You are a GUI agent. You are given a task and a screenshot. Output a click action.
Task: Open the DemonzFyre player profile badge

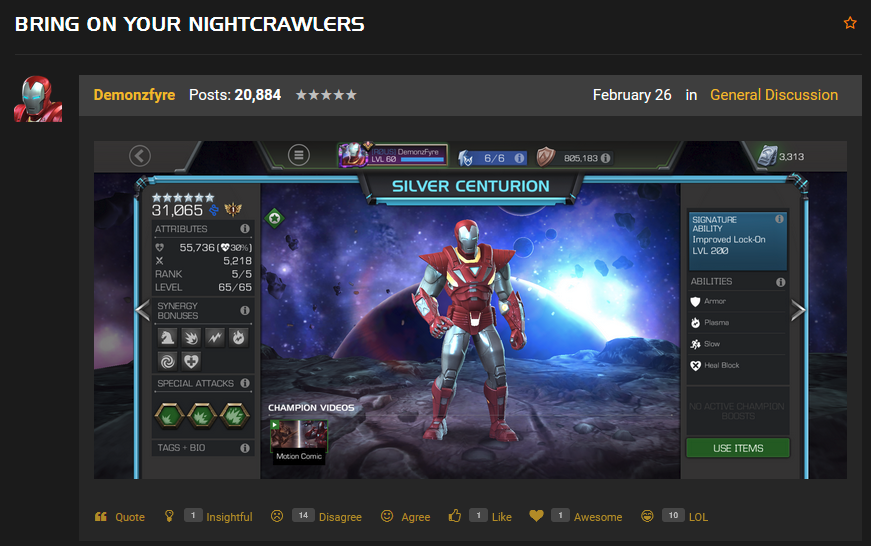(x=393, y=154)
